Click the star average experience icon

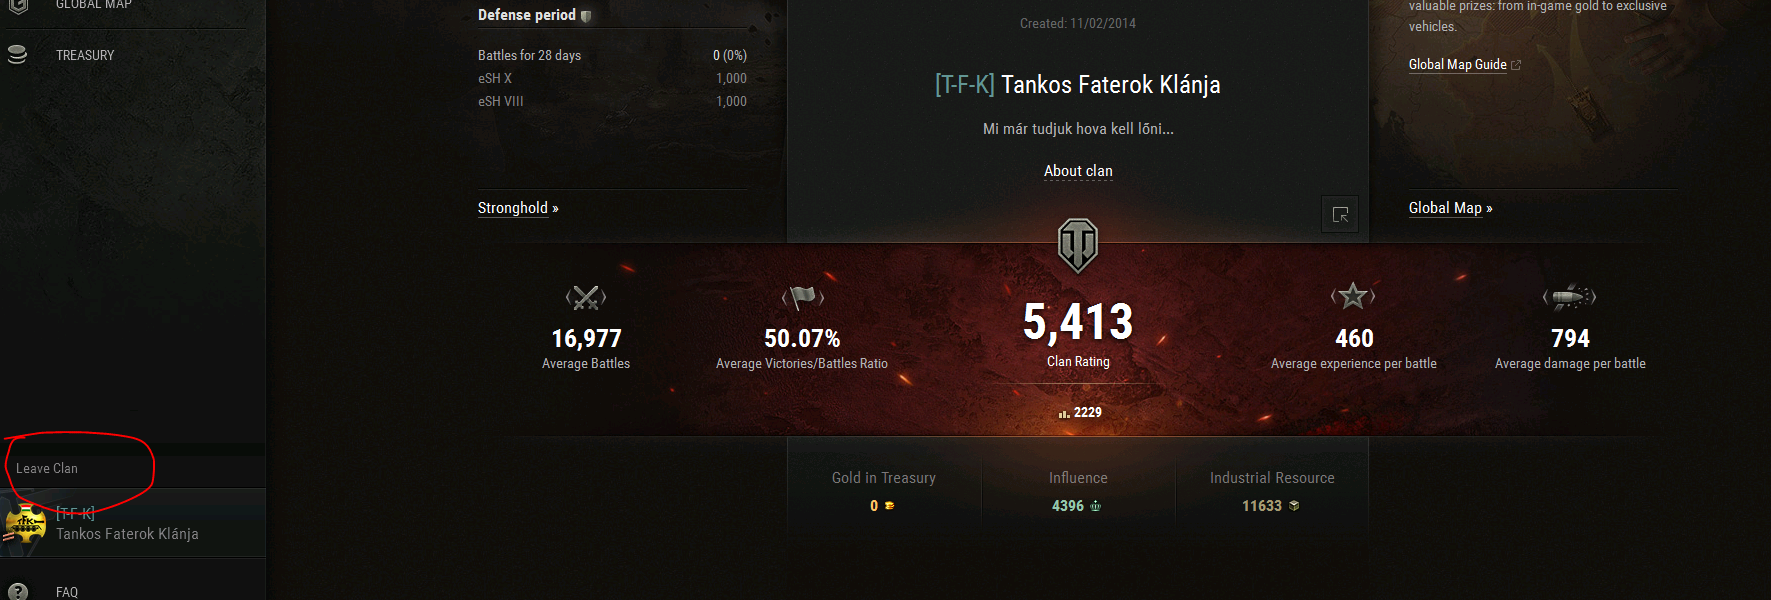click(1353, 296)
